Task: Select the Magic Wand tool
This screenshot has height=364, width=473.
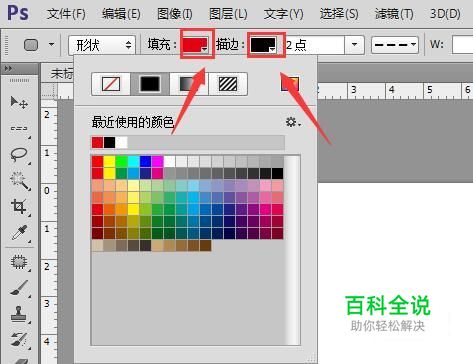Action: (19, 181)
